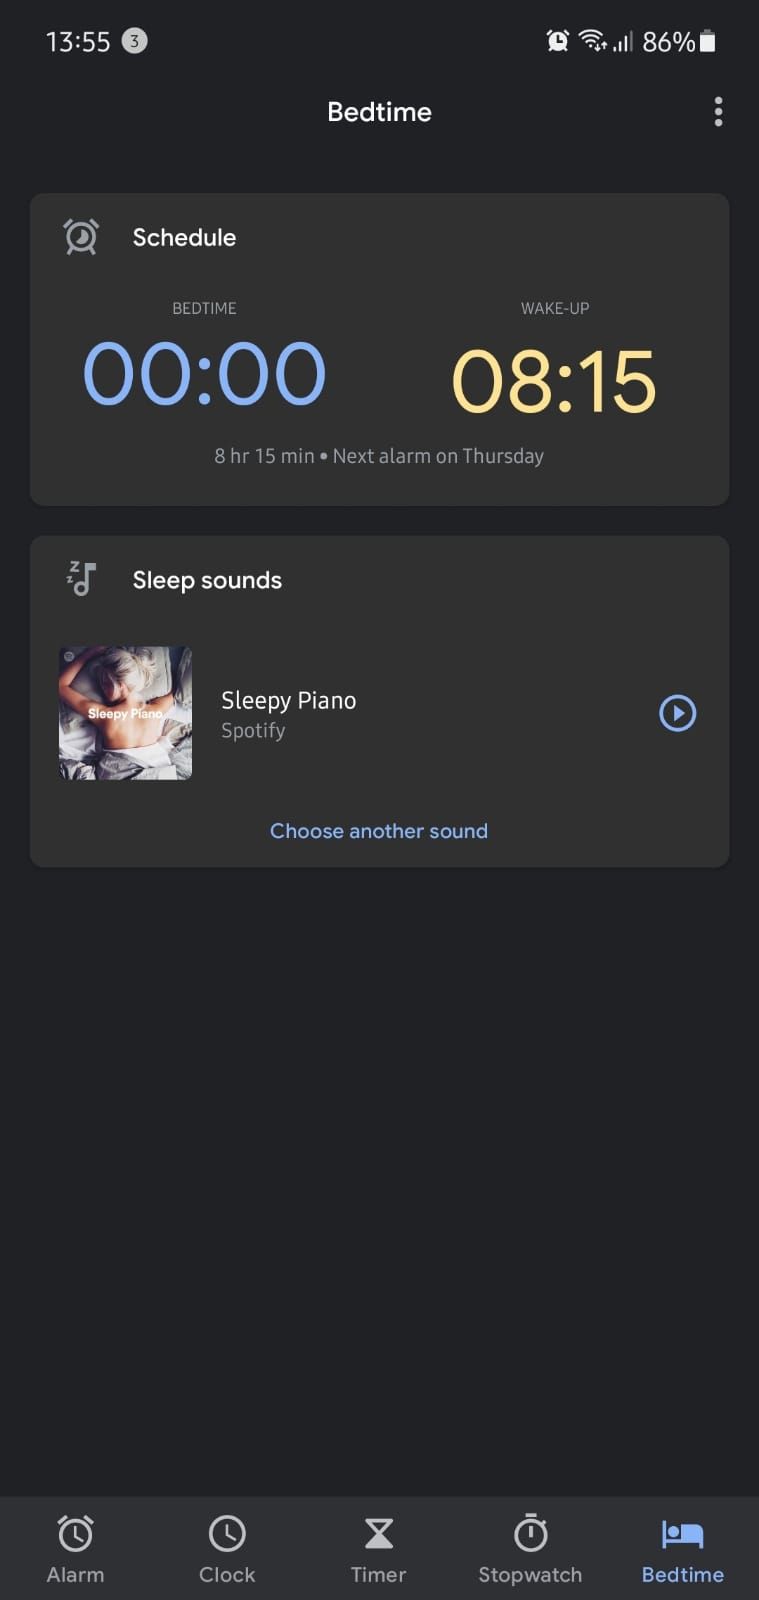This screenshot has width=759, height=1600.
Task: Tap the Schedule card heading
Action: 184,237
